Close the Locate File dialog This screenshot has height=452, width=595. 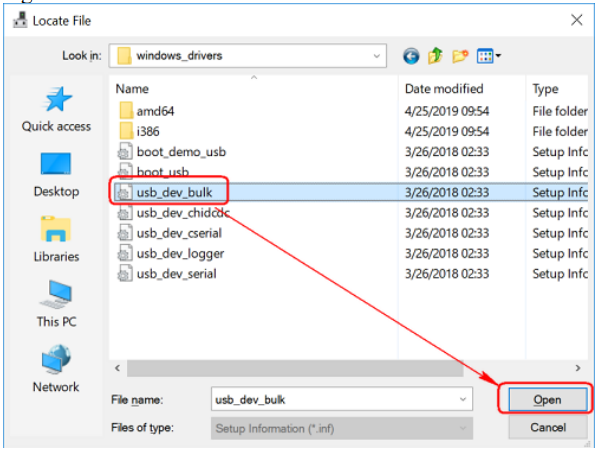[576, 20]
